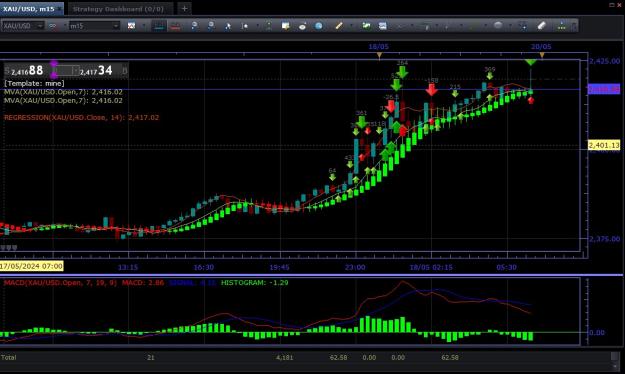
Task: Select the first MVA(XAU/USD.Open,7) indicator label
Action: pyautogui.click(x=63, y=92)
